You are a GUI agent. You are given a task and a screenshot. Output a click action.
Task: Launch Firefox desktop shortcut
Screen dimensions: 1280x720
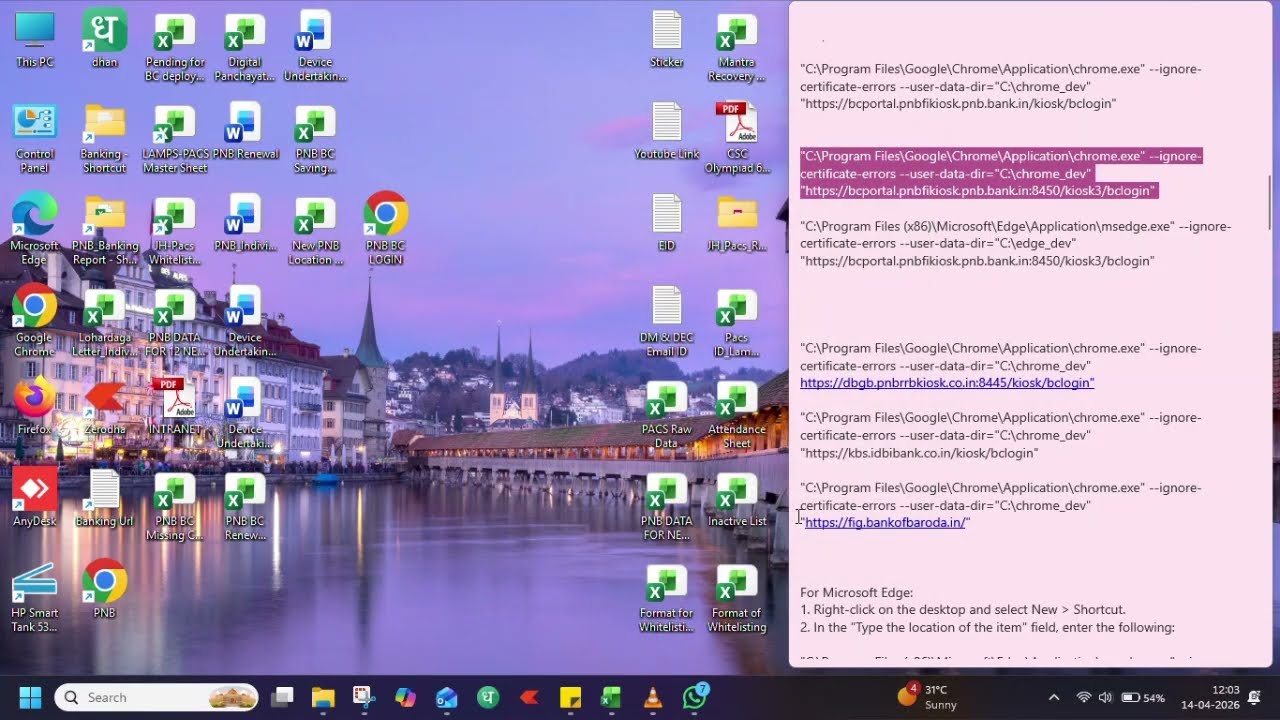[34, 406]
